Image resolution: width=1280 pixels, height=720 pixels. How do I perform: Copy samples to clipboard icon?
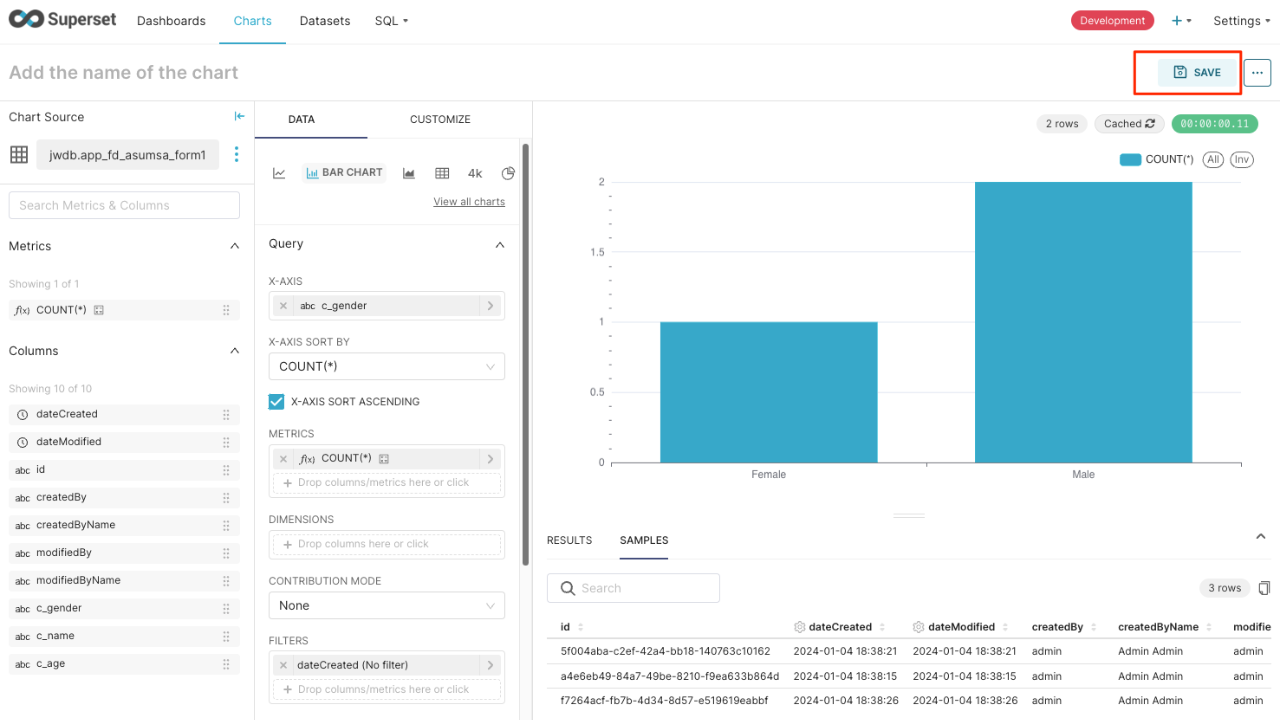point(1264,588)
